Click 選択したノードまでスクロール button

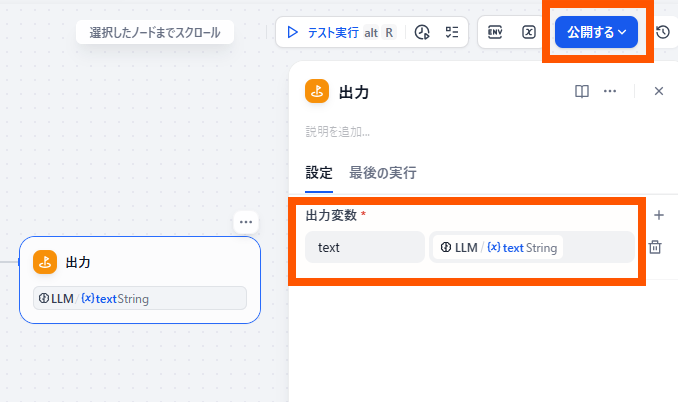(x=154, y=32)
